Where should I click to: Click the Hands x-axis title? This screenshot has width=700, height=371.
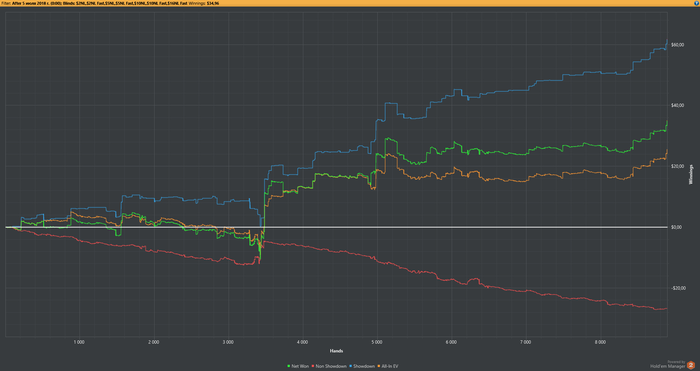click(336, 351)
